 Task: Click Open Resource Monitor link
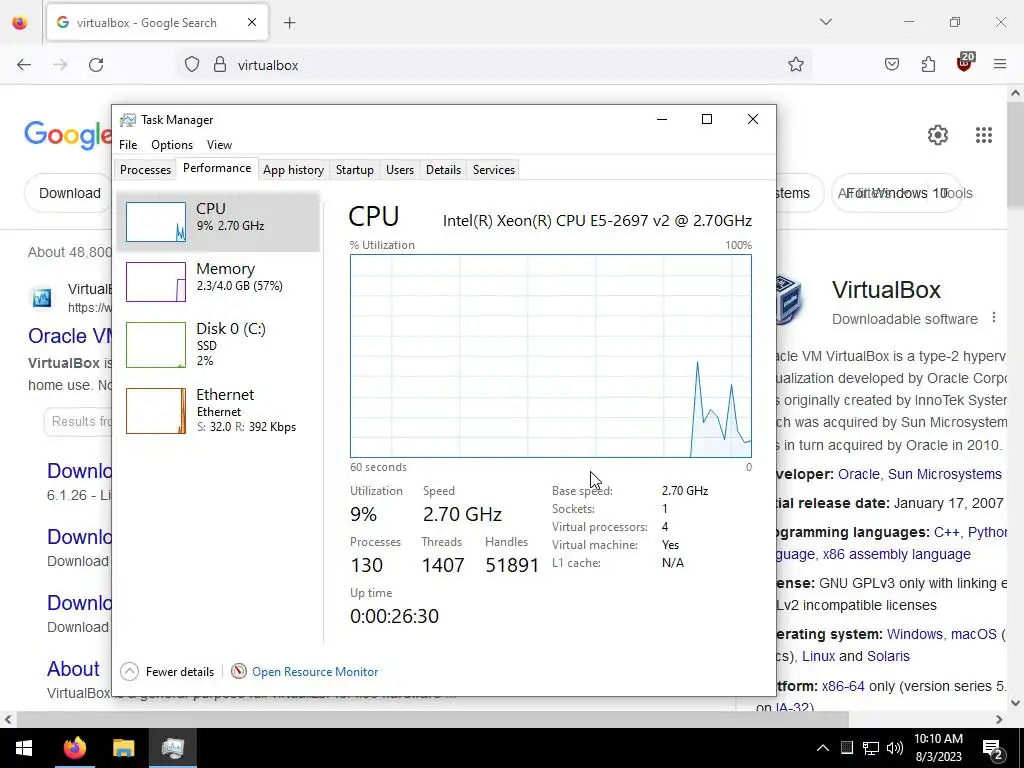tap(315, 671)
